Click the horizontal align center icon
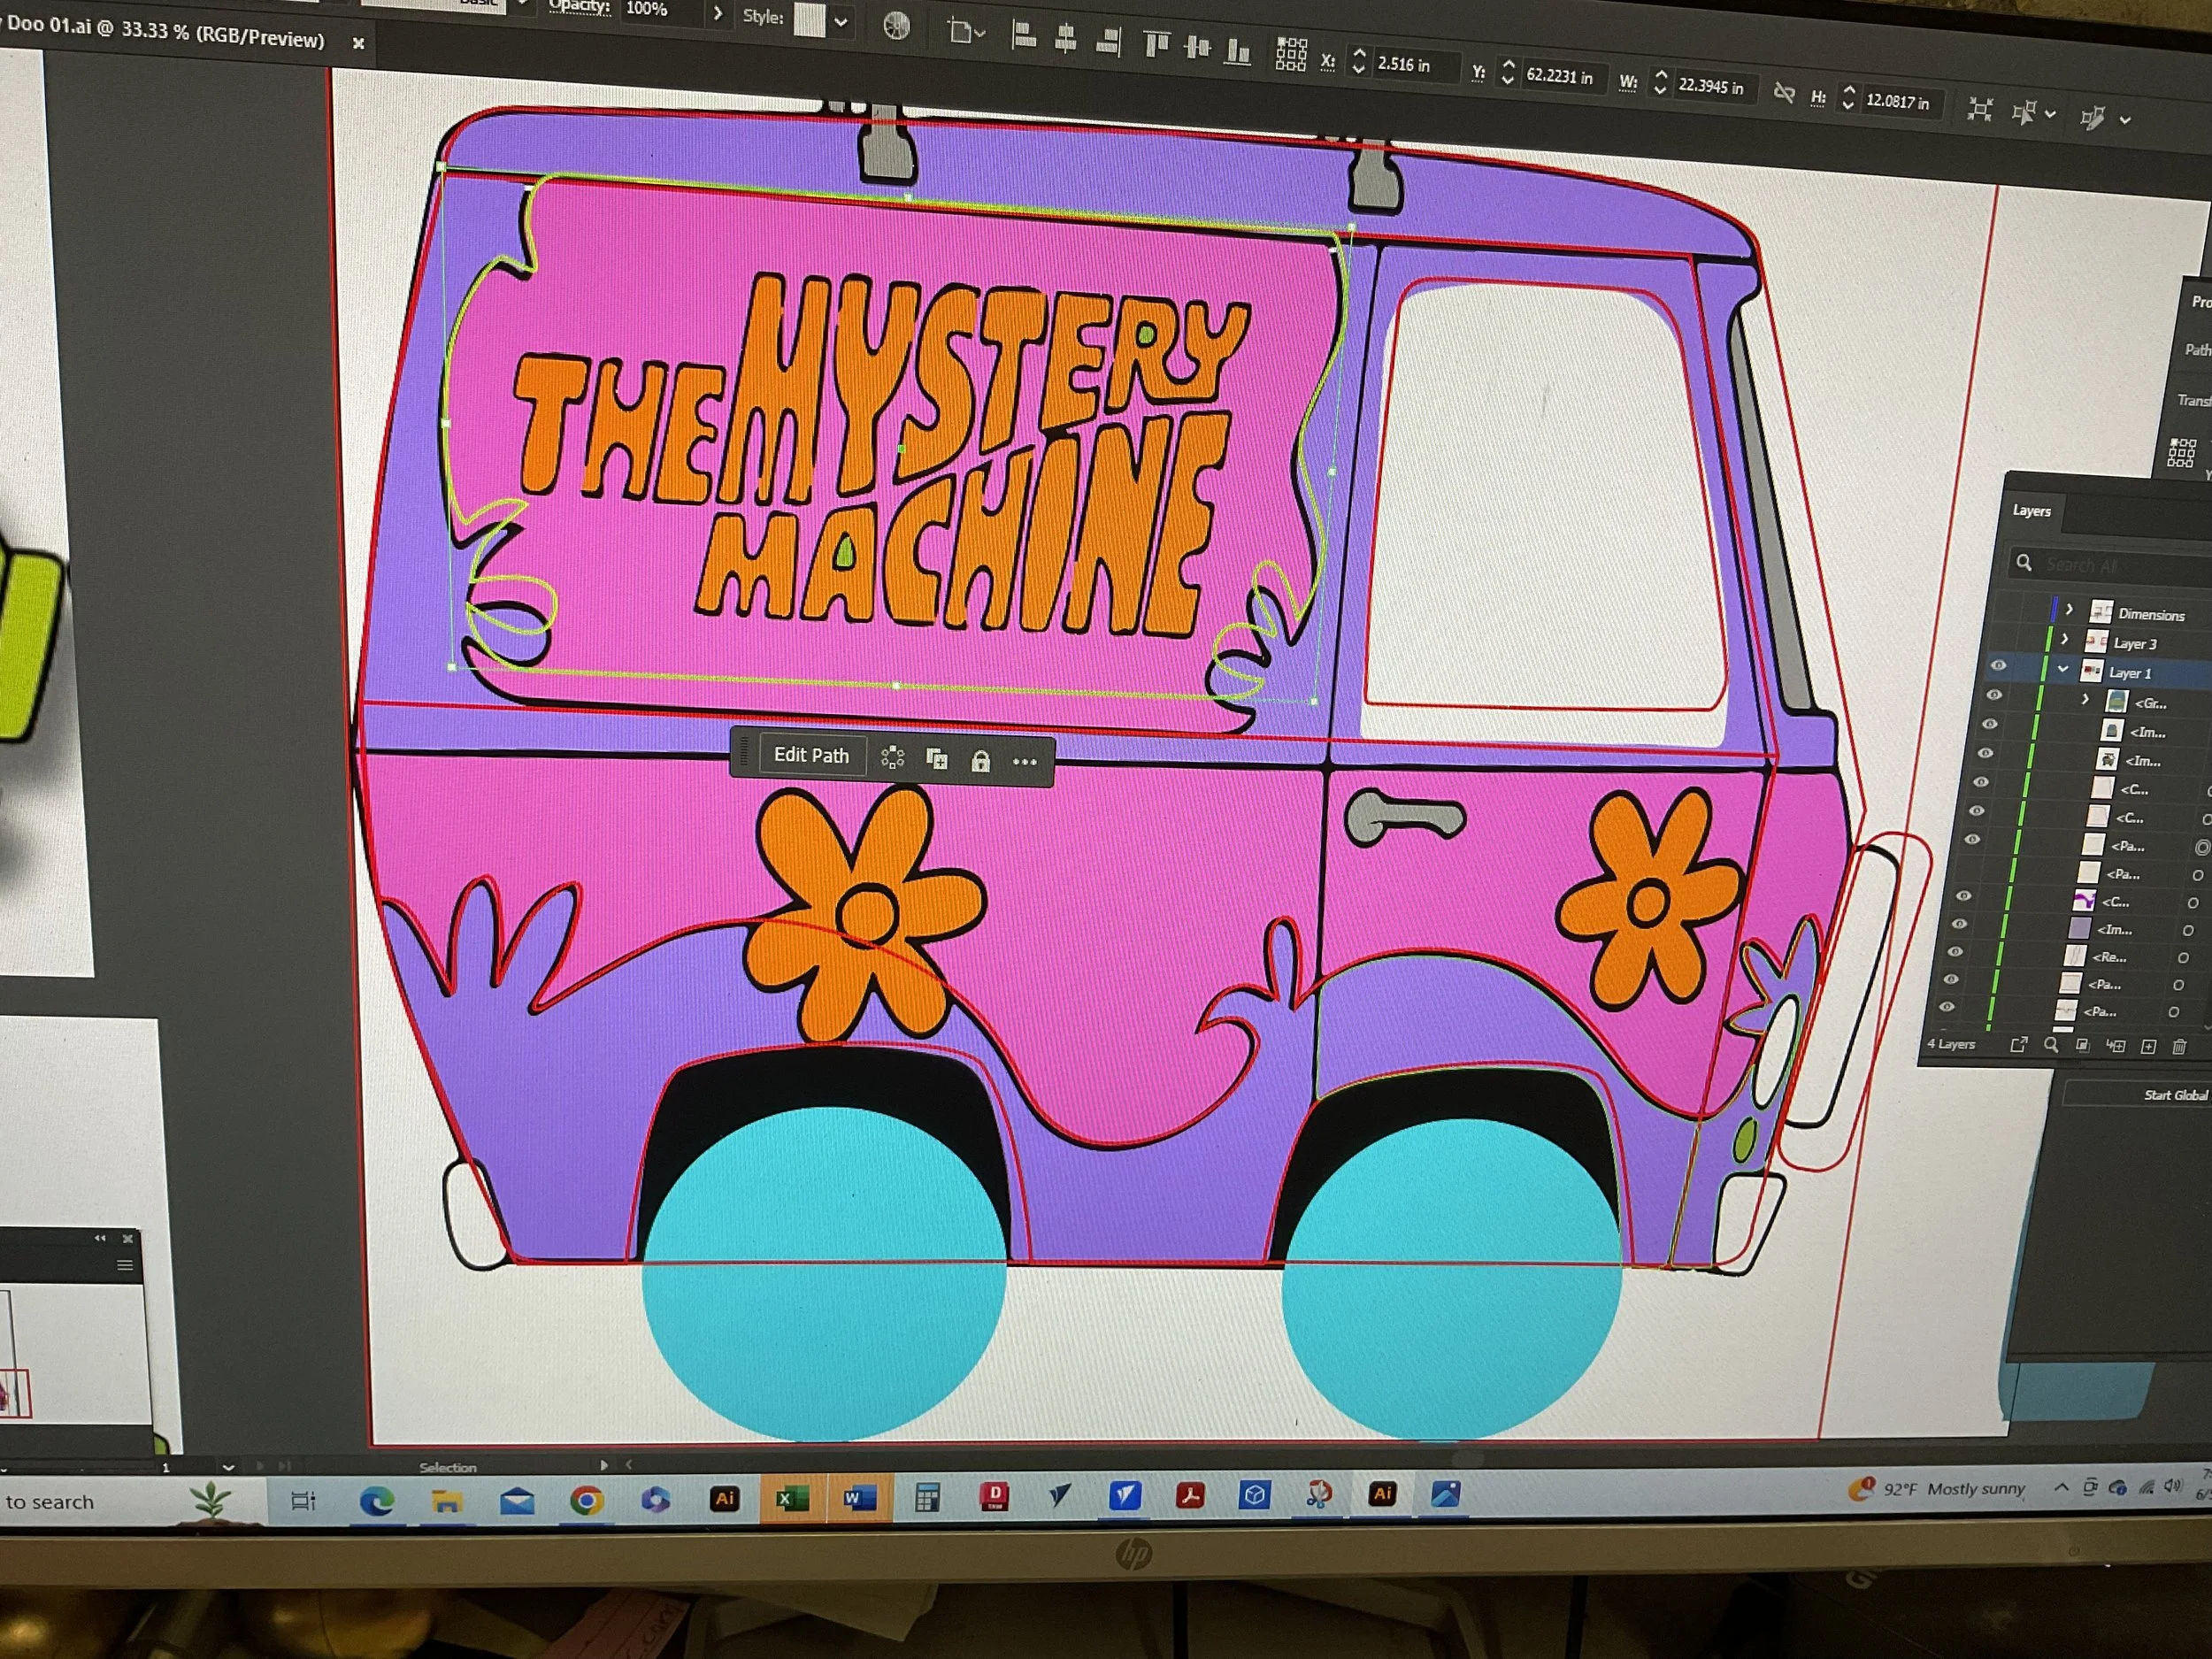Viewport: 2212px width, 1659px height. [1066, 39]
